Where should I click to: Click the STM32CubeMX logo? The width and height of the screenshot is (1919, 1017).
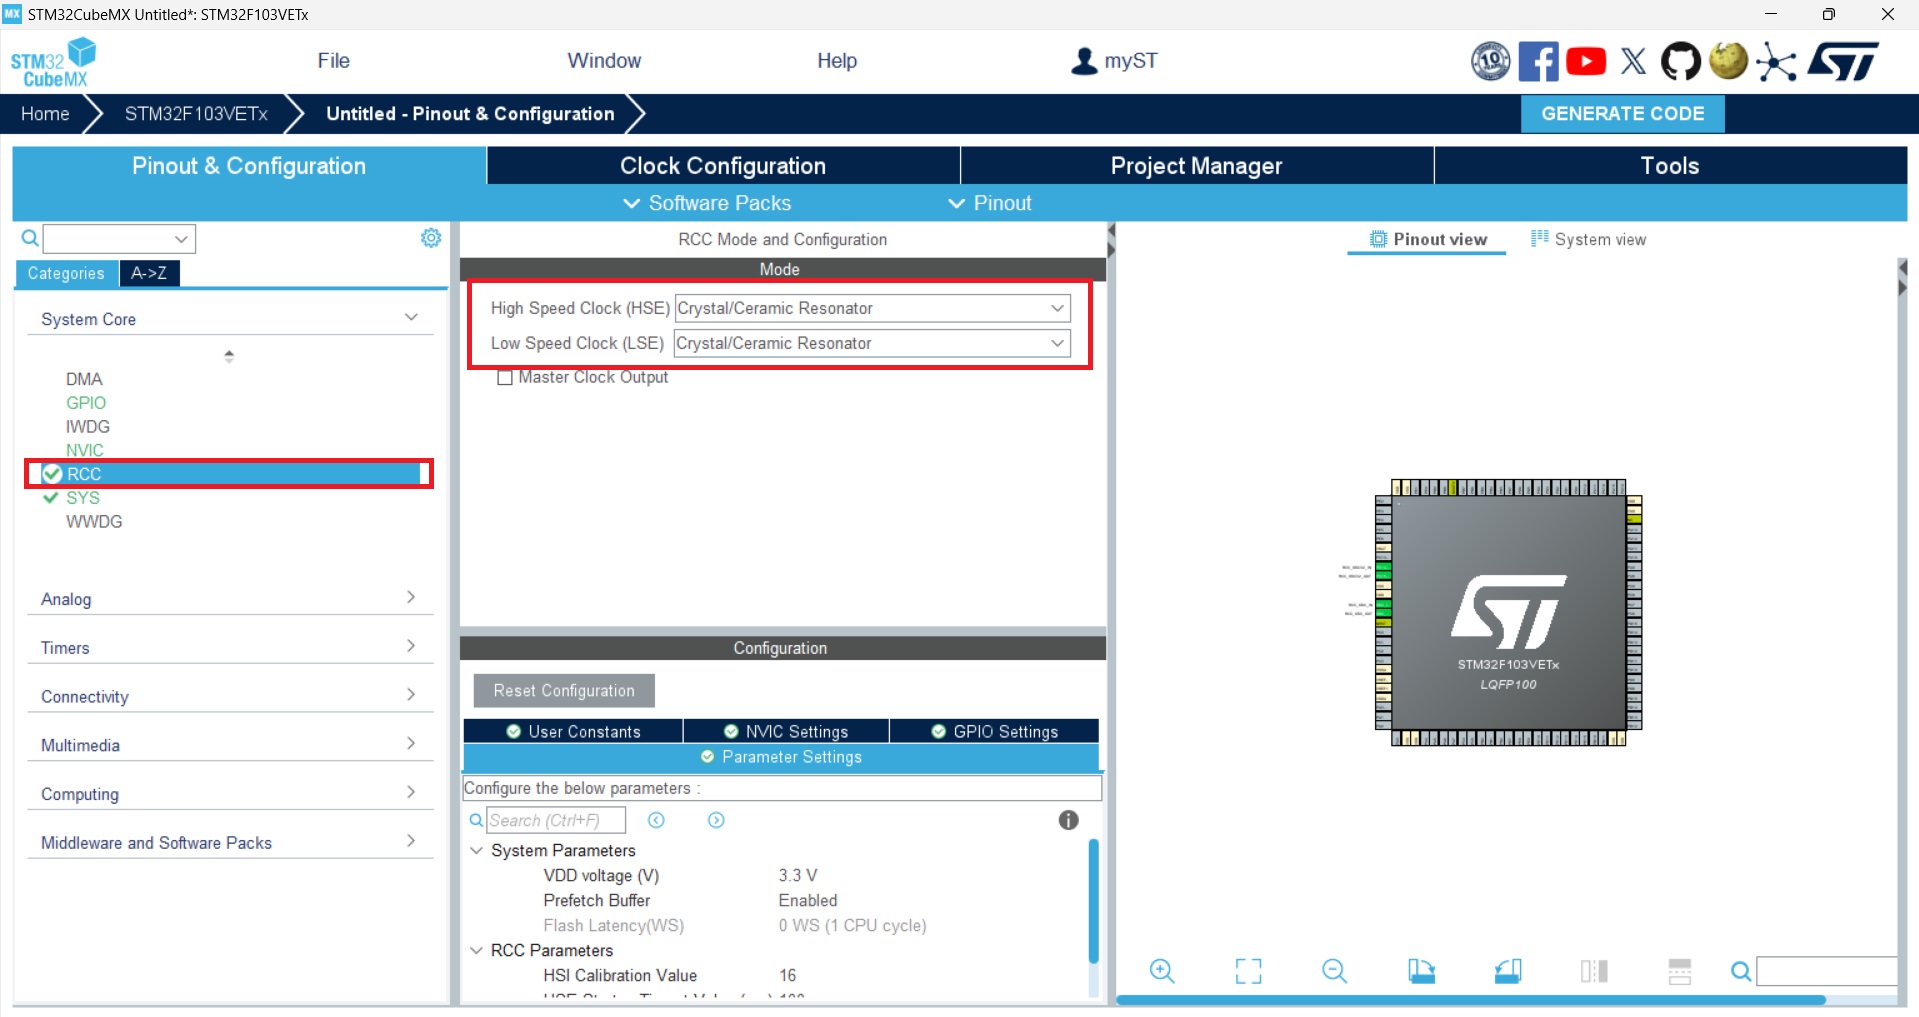pyautogui.click(x=54, y=62)
